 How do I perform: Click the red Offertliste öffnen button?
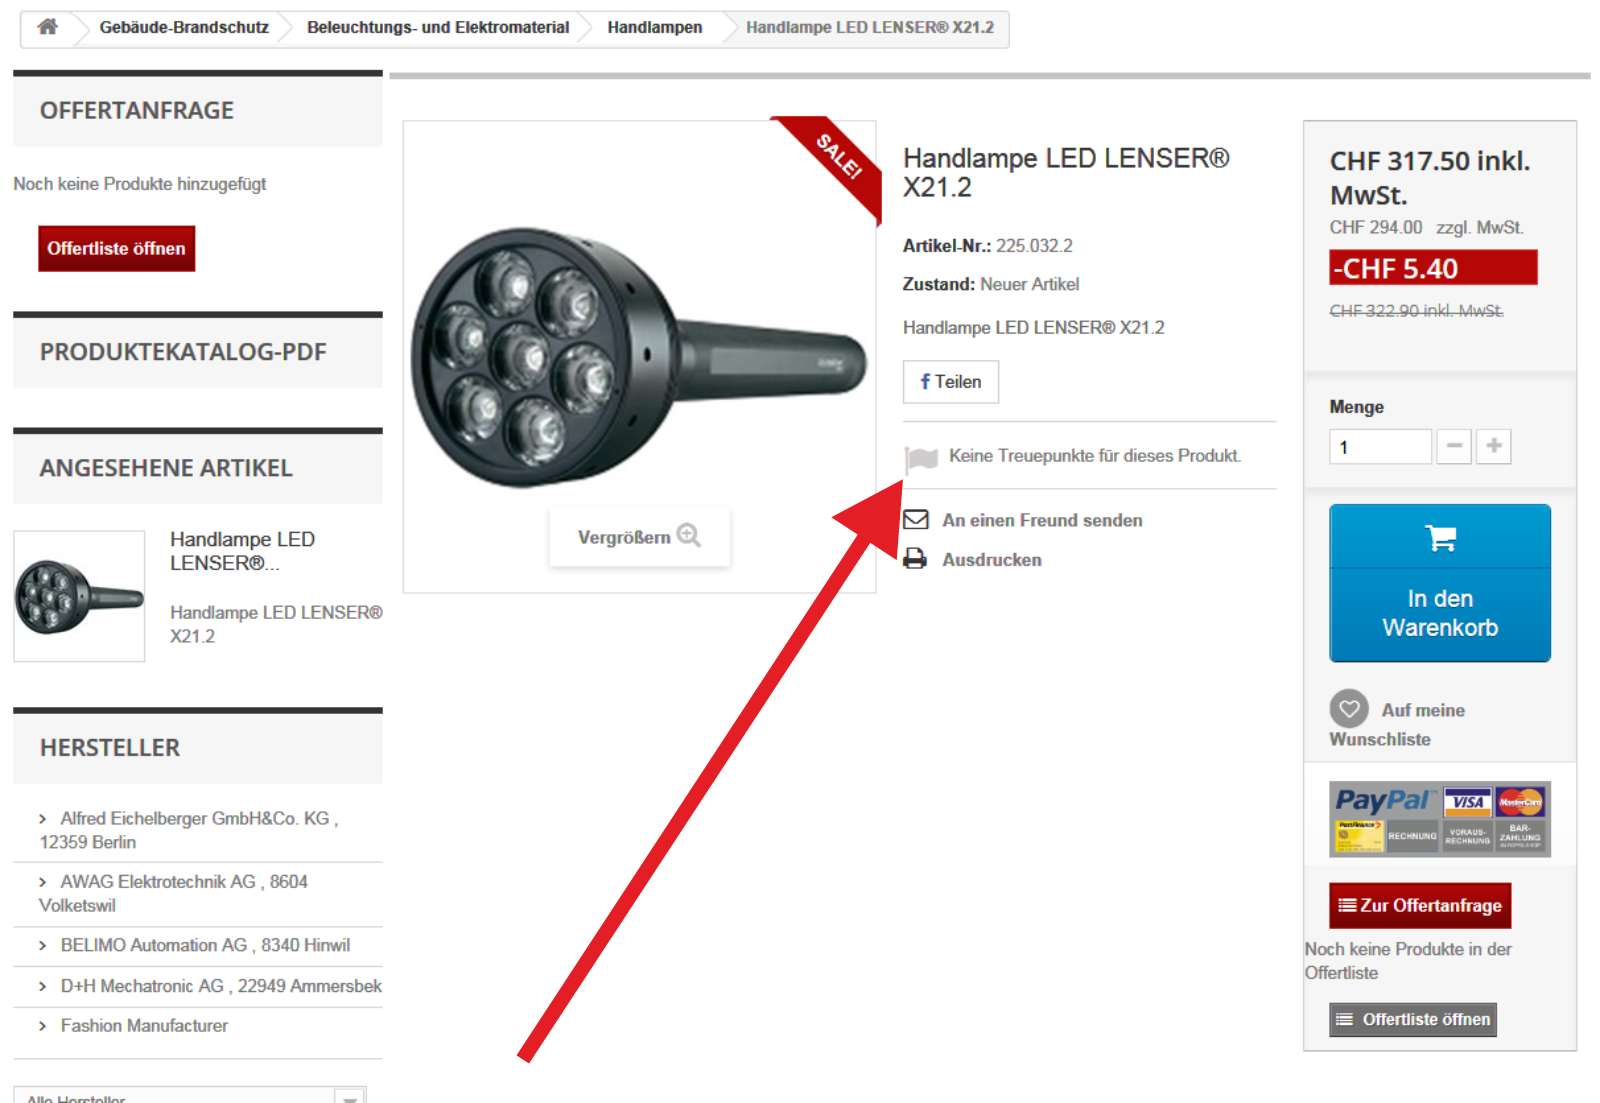coord(116,249)
